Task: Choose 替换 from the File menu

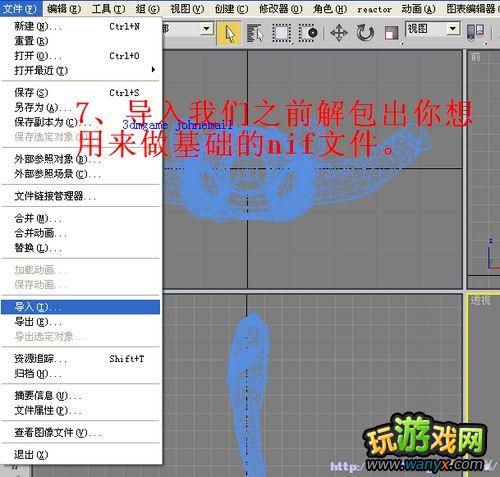Action: pyautogui.click(x=81, y=248)
